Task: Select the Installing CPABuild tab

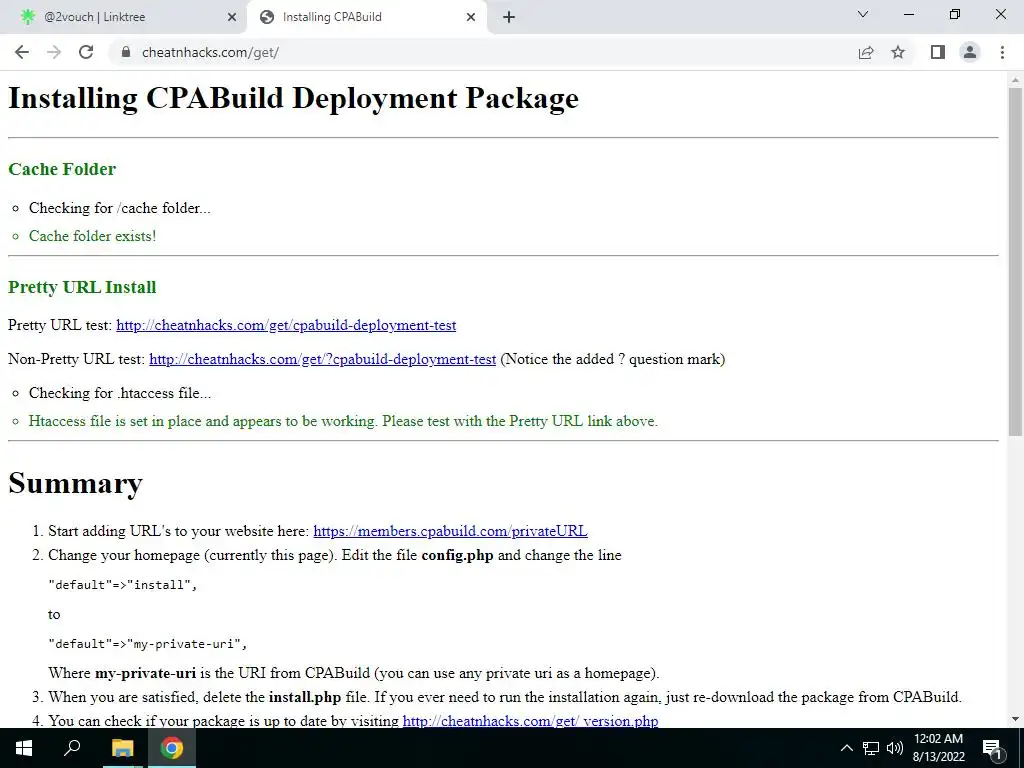Action: point(366,17)
